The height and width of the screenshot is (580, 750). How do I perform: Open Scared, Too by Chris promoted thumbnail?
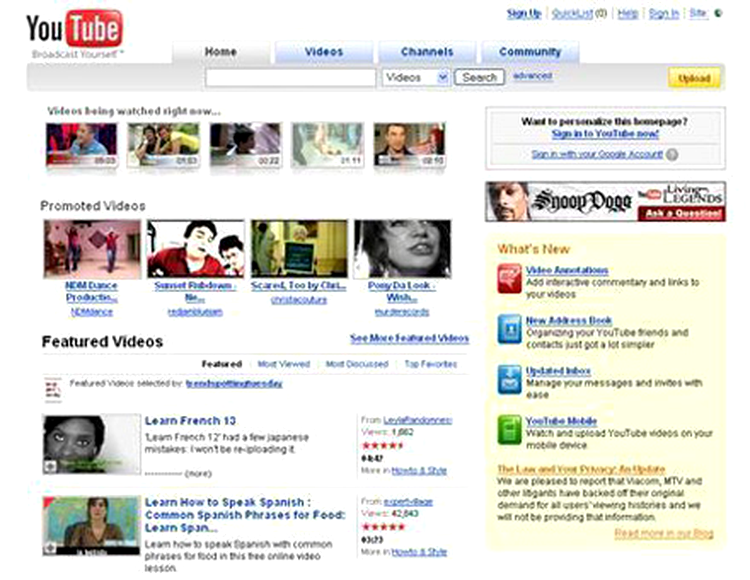pos(299,249)
